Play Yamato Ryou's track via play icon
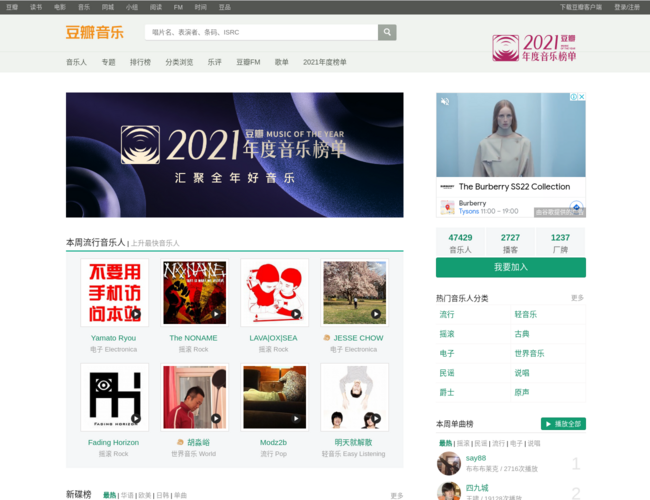The width and height of the screenshot is (650, 500). pos(136,314)
